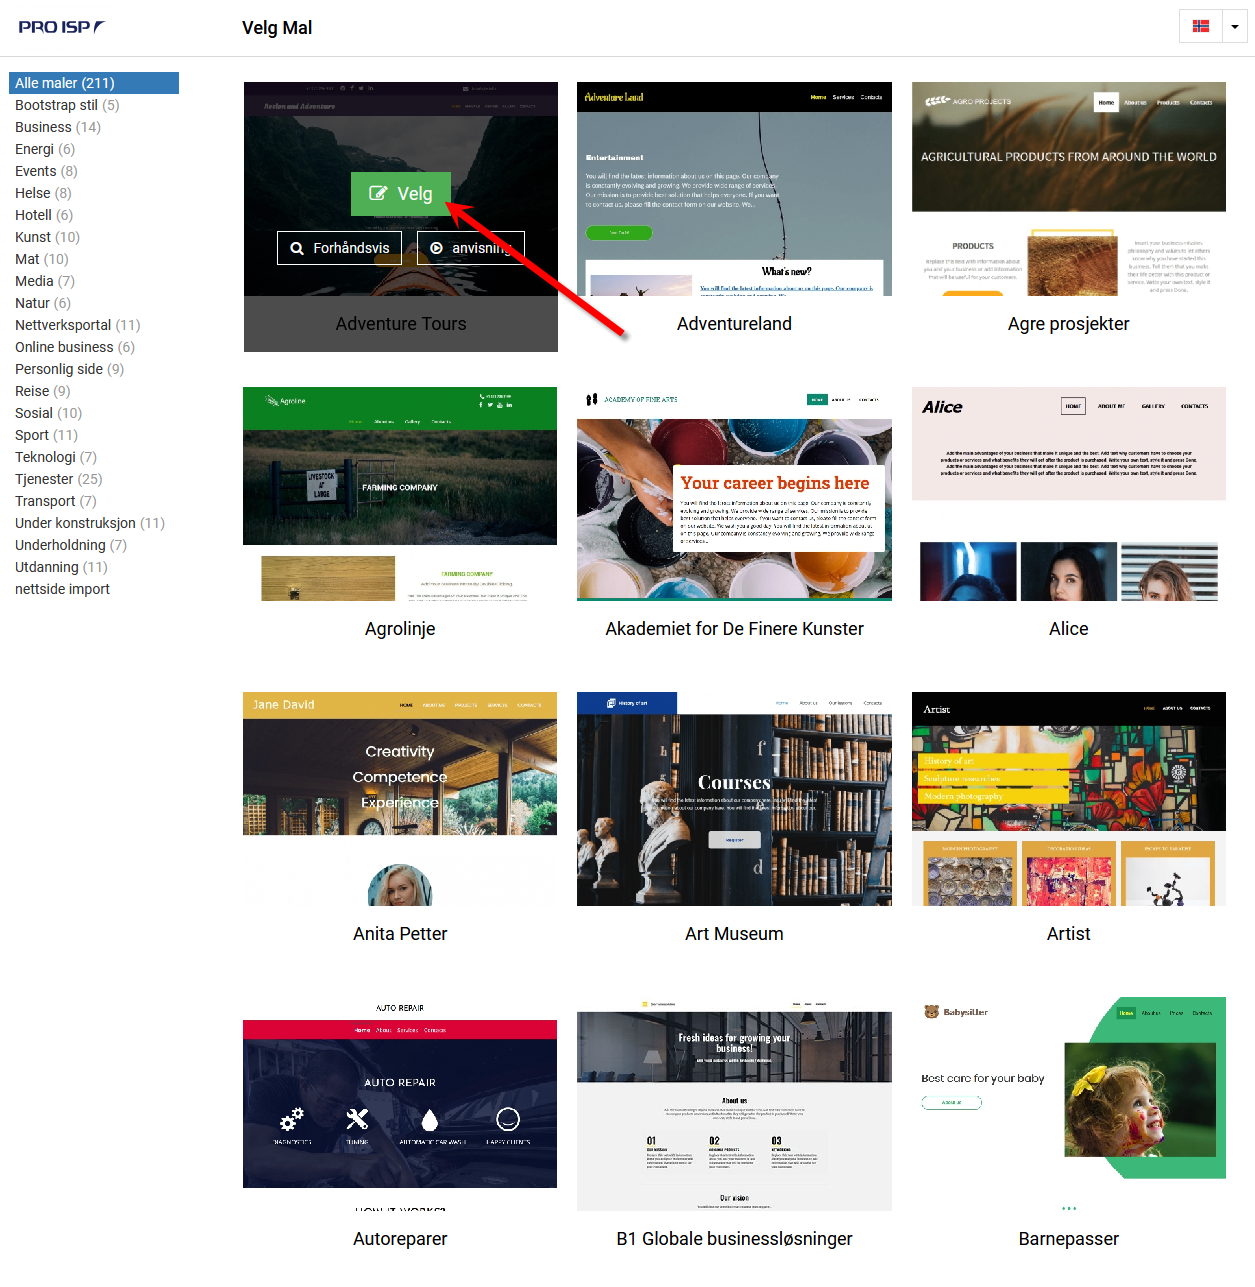1255x1287 pixels.
Task: Select the Artist template thumbnail
Action: [x=1068, y=799]
